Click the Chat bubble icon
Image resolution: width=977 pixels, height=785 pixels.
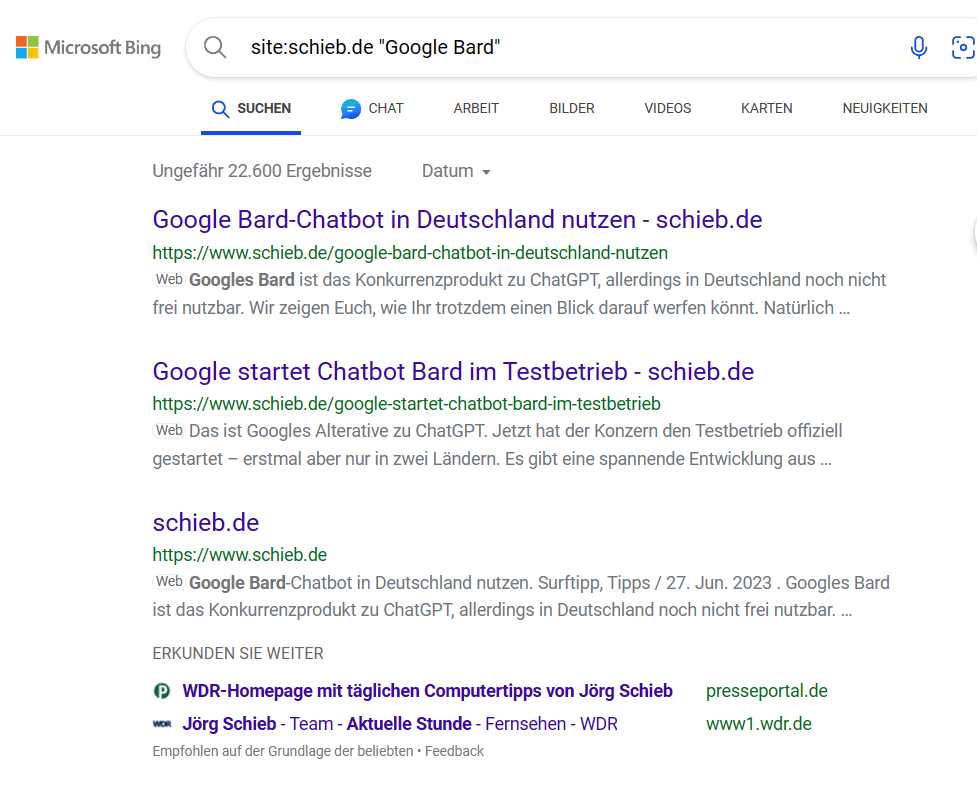coord(350,109)
